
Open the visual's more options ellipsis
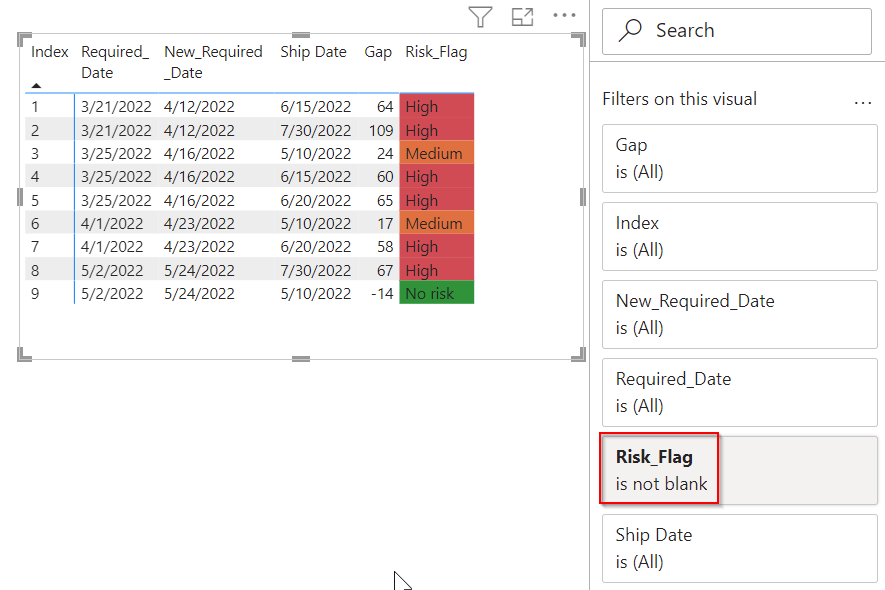click(564, 15)
